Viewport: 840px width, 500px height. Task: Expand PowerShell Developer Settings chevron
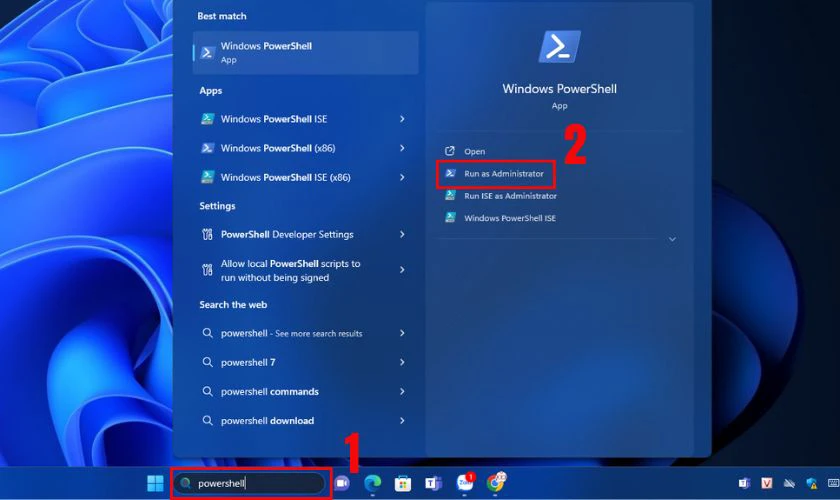[x=402, y=234]
